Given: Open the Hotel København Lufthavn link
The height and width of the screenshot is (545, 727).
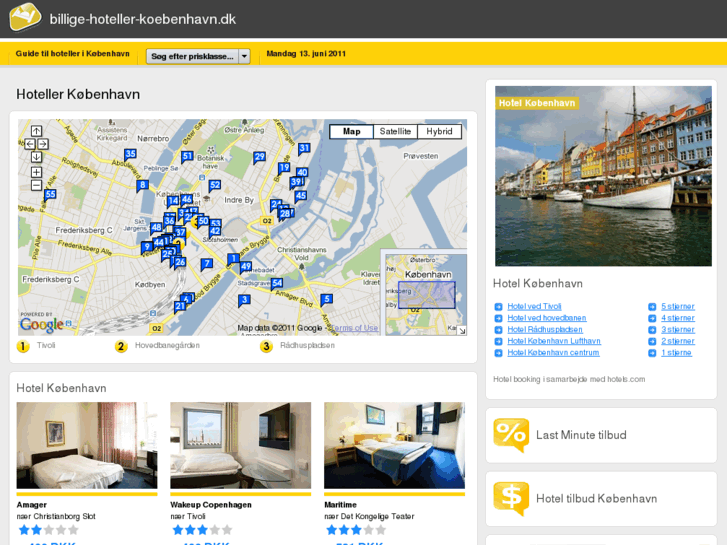Looking at the screenshot, I should [x=554, y=341].
